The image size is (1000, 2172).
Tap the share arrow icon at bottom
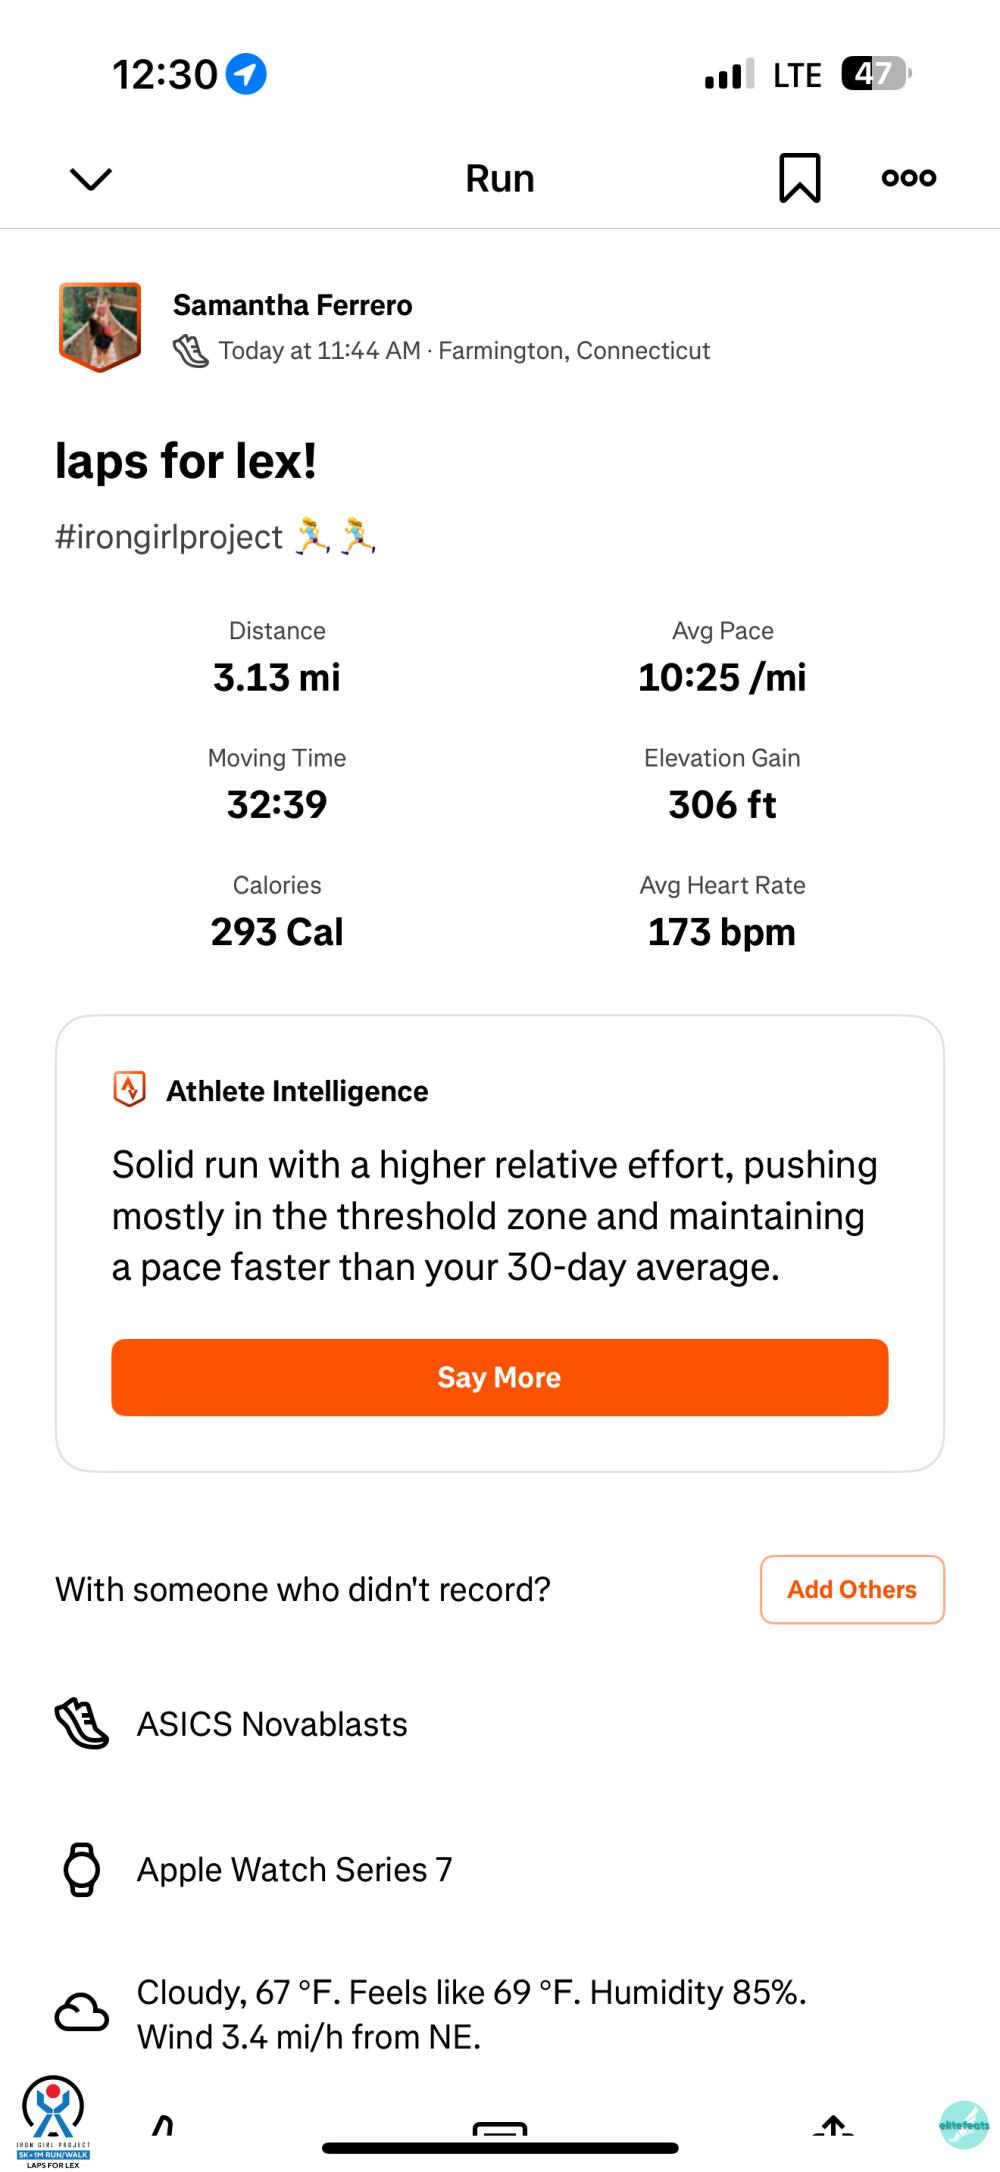[x=833, y=2124]
